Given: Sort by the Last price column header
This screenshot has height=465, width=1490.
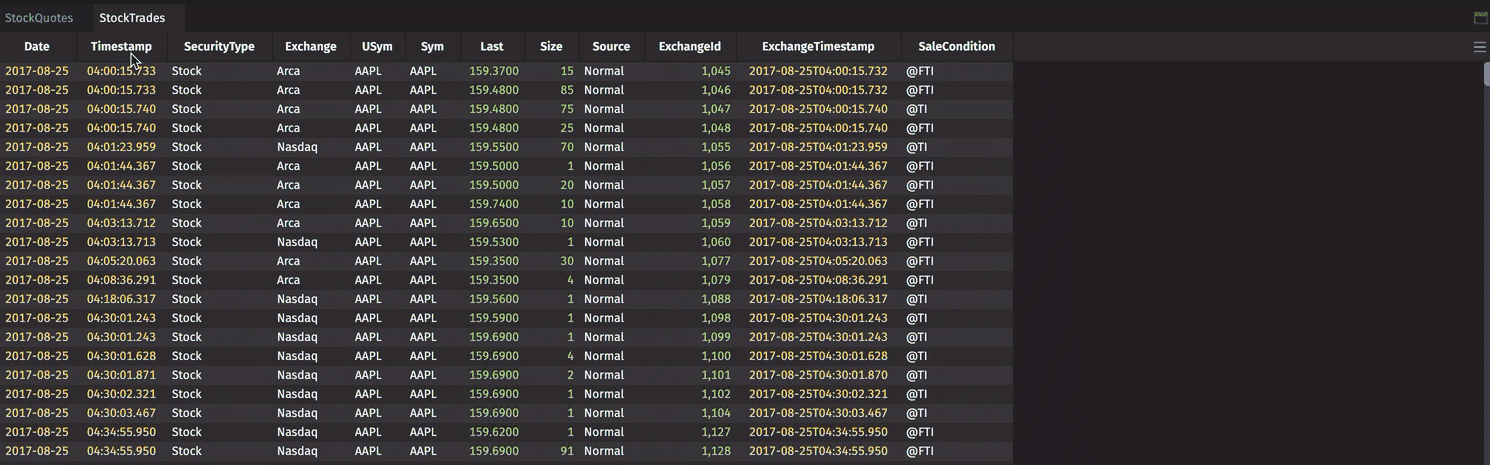Looking at the screenshot, I should coord(492,47).
